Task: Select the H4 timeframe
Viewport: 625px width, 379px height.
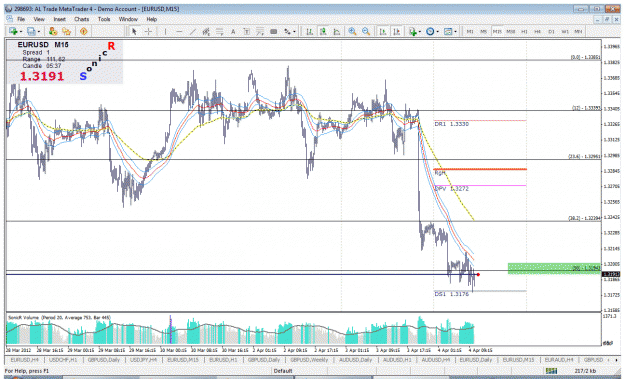Action: (538, 31)
